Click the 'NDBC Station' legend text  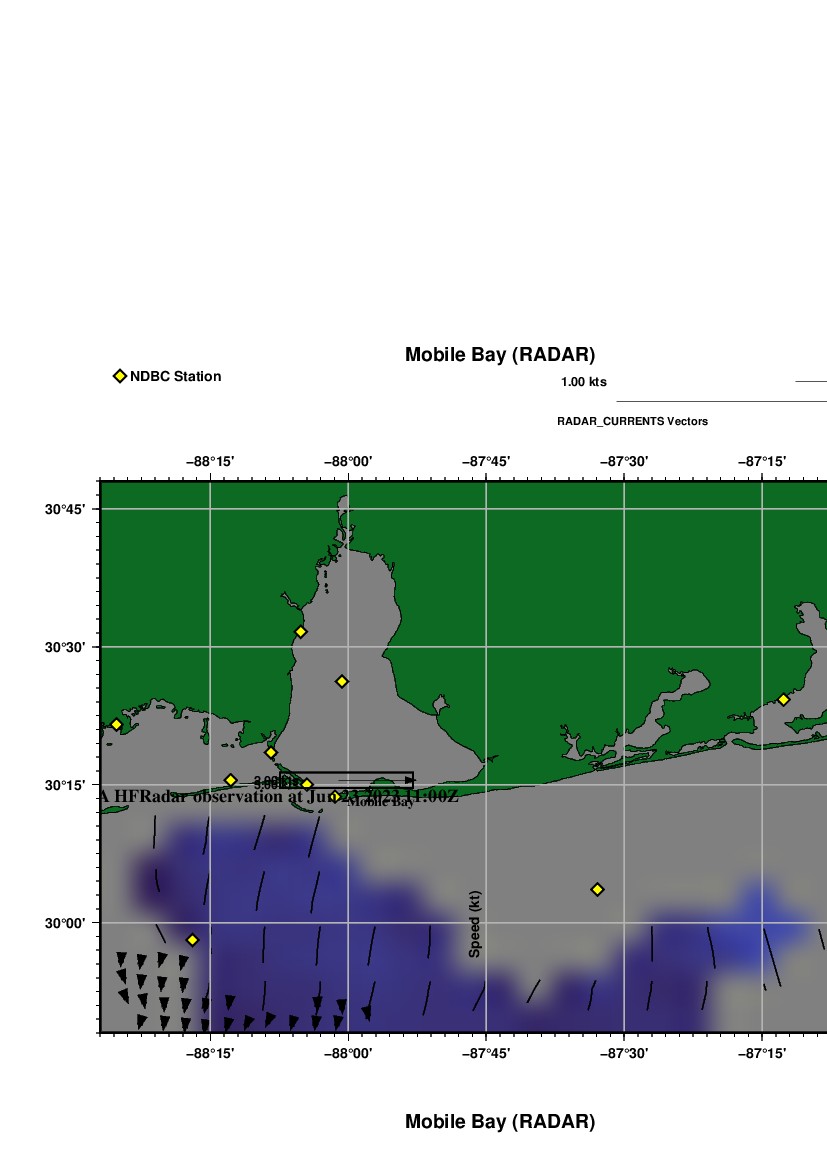click(175, 377)
